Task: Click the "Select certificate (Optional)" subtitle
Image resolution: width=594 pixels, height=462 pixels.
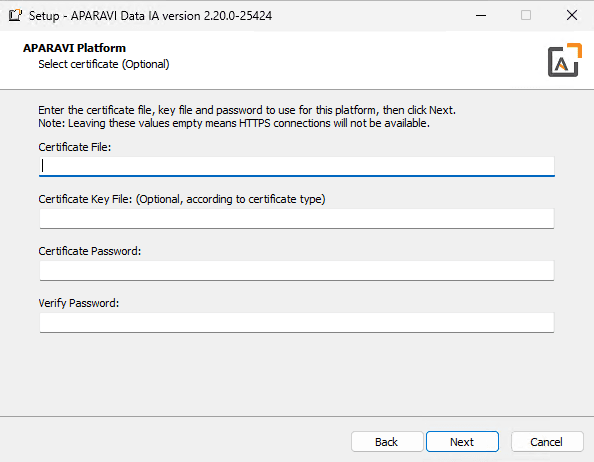Action: click(x=104, y=64)
